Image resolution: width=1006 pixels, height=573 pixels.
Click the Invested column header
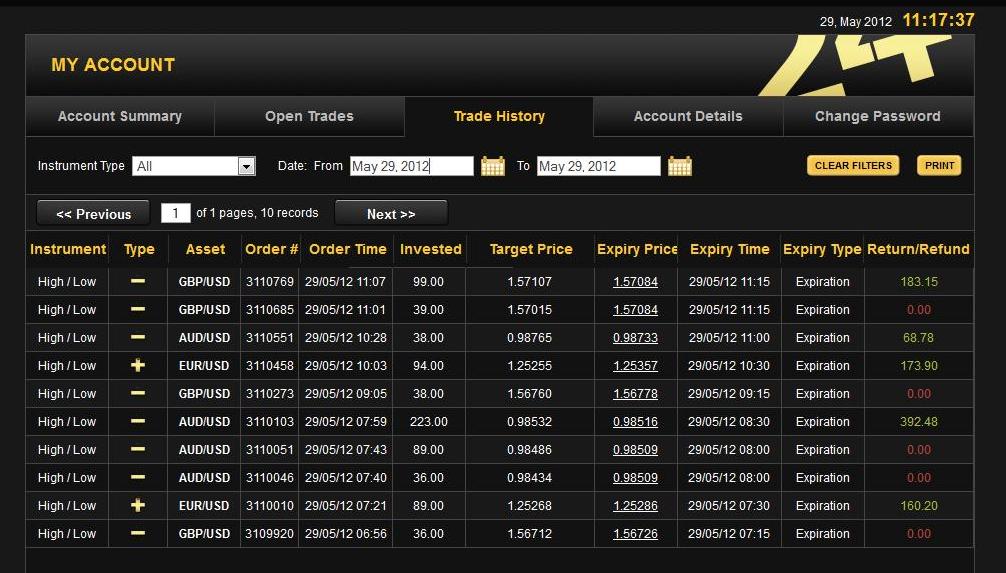tap(431, 249)
